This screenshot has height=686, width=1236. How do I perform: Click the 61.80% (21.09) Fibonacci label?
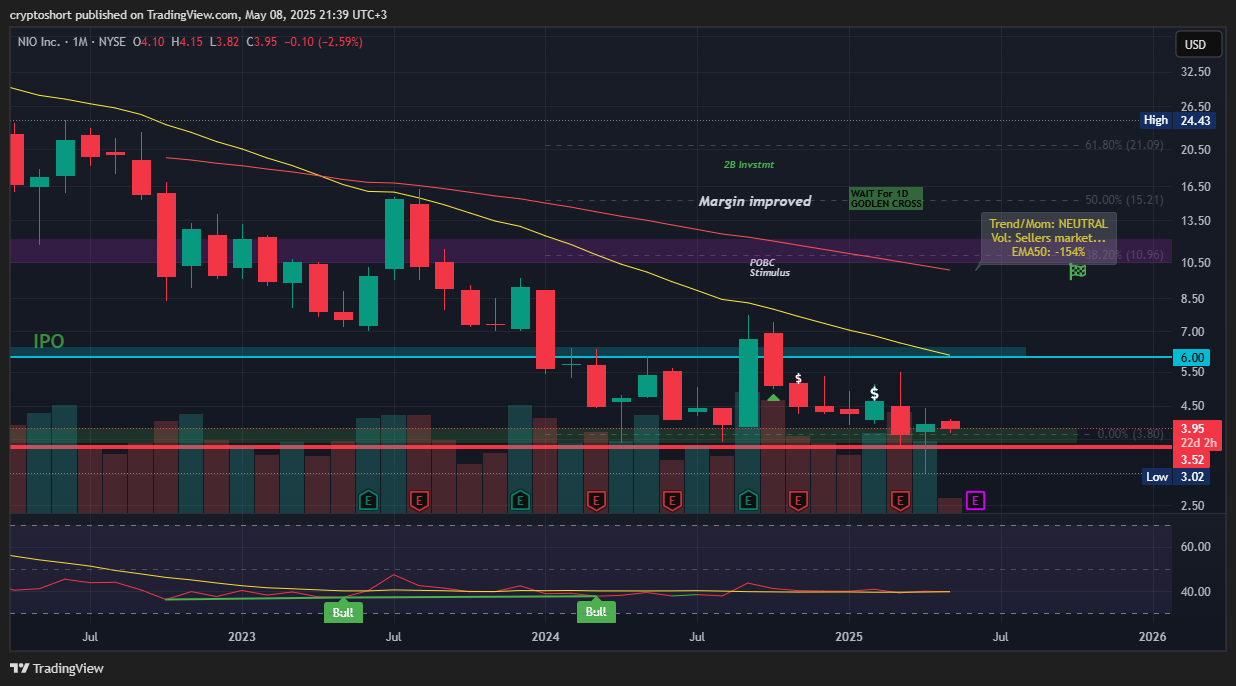click(x=1124, y=145)
